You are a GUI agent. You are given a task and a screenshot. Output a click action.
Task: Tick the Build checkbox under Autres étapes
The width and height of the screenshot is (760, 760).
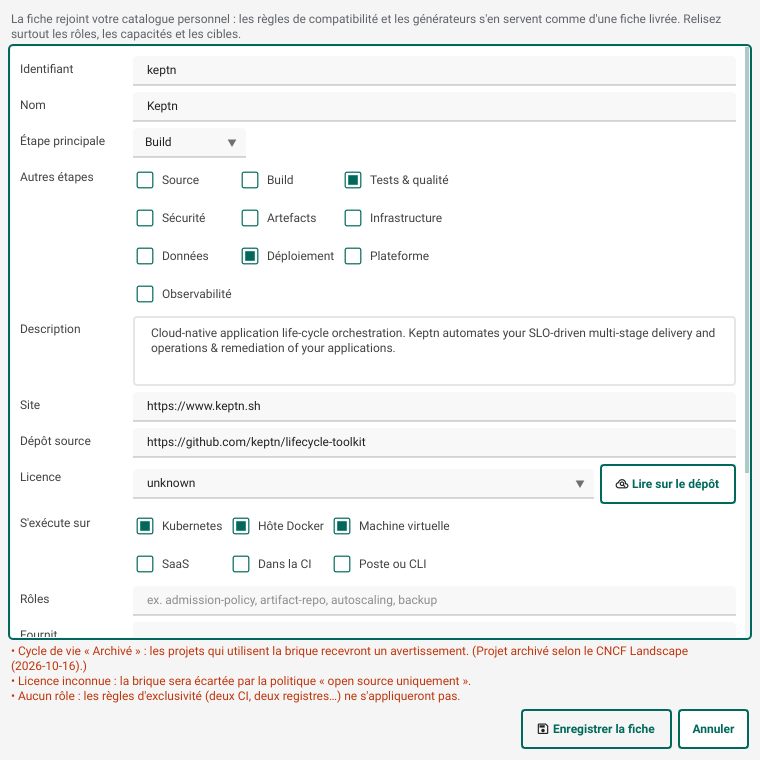[x=250, y=180]
